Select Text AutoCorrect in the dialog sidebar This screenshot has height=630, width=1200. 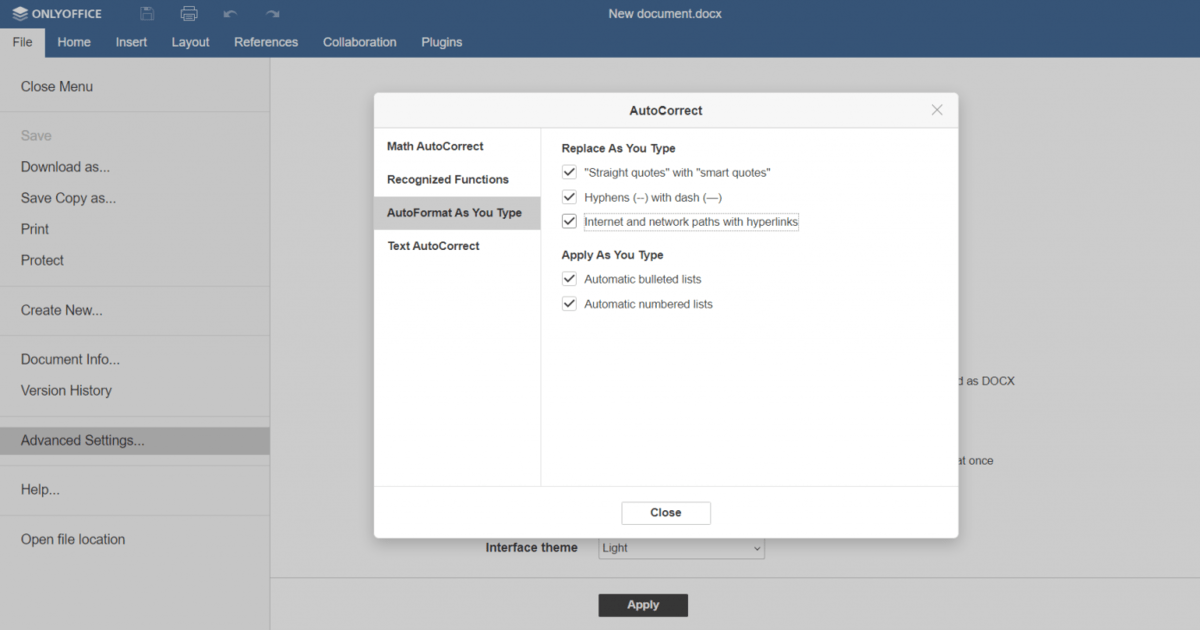(x=431, y=245)
